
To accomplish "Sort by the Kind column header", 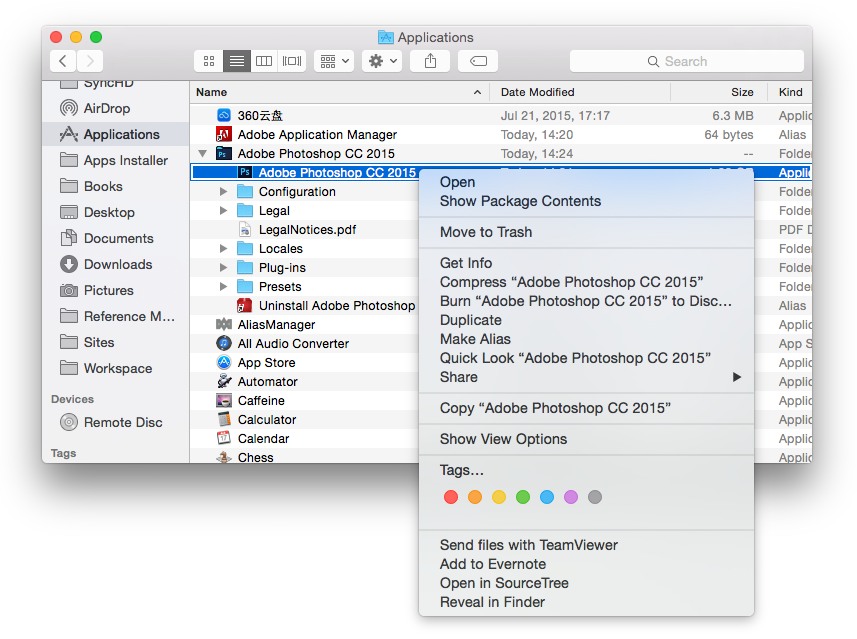I will 790,92.
